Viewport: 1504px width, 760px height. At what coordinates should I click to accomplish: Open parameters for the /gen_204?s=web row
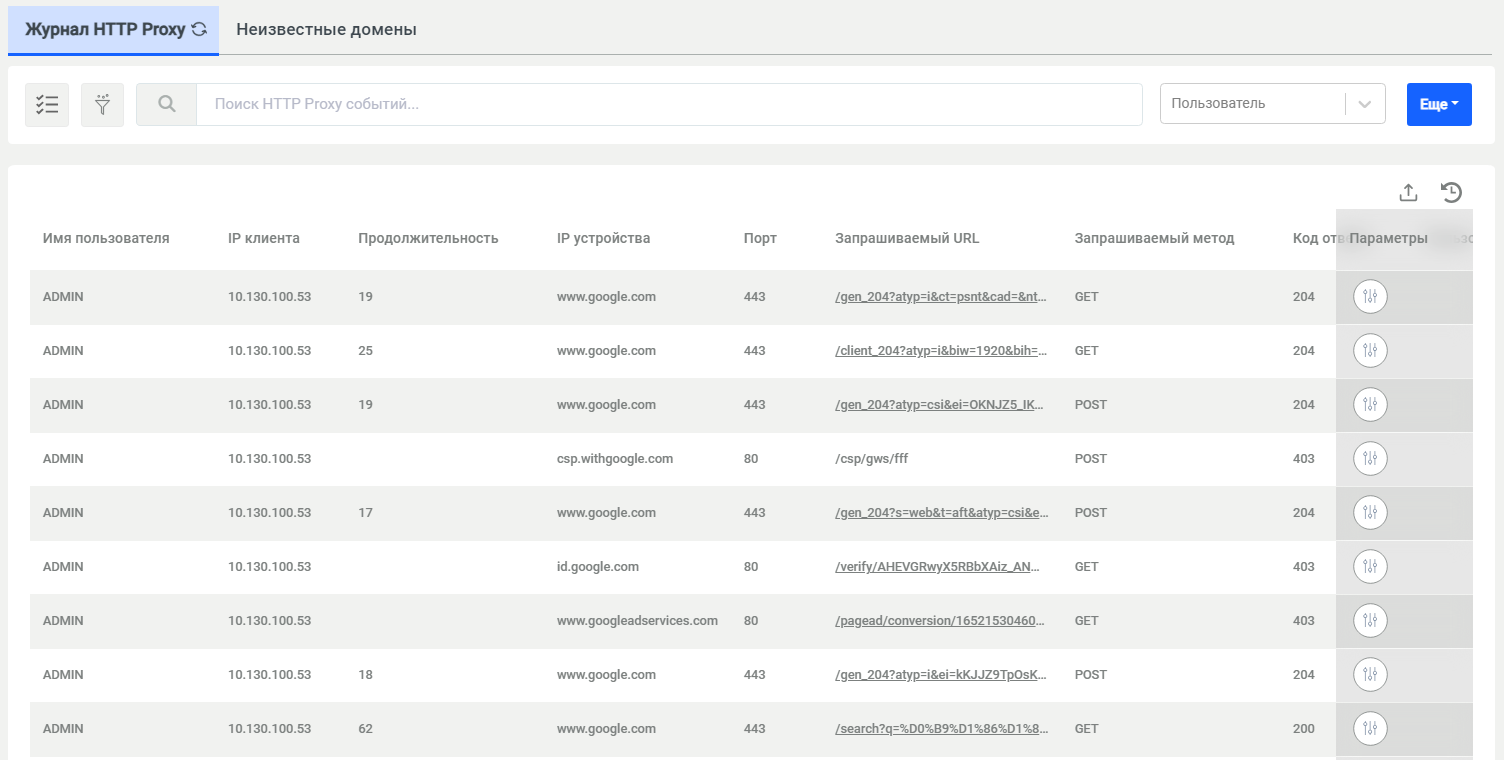1370,513
